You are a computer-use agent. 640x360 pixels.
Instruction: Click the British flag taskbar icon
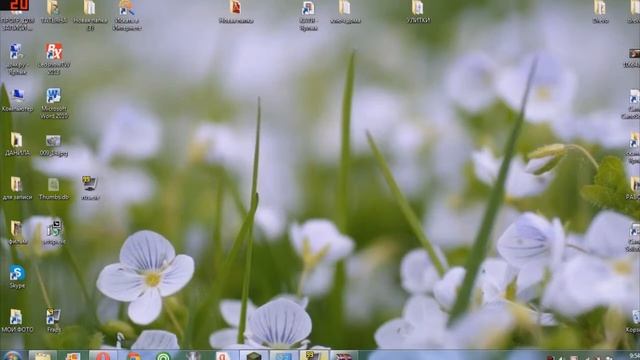[x=344, y=356]
